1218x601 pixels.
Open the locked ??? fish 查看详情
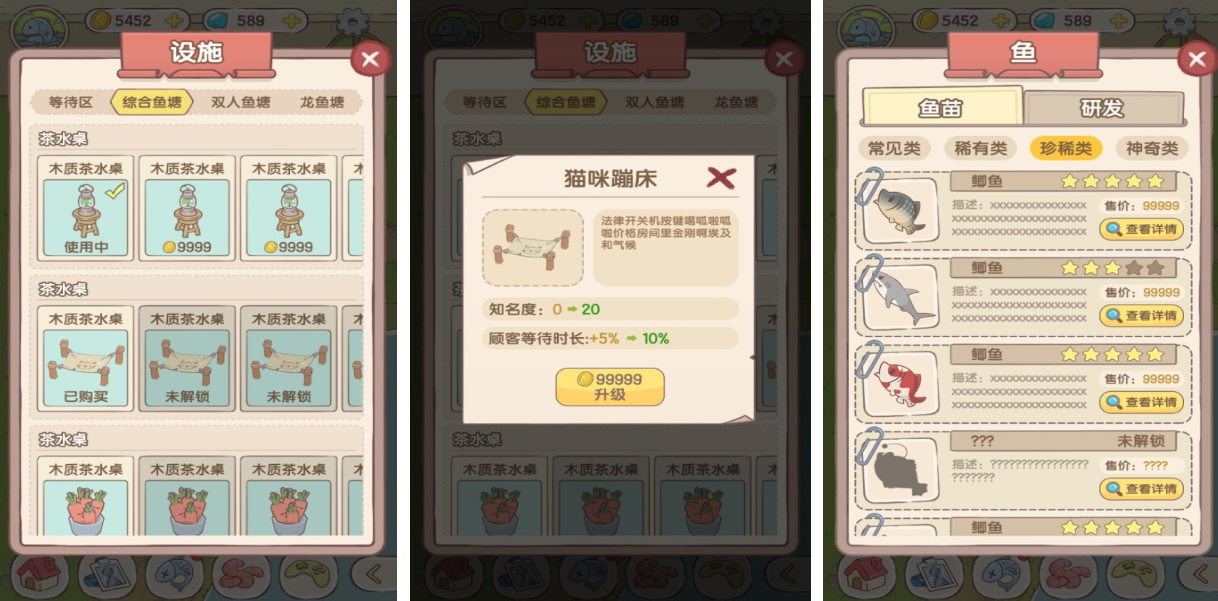pyautogui.click(x=1141, y=489)
